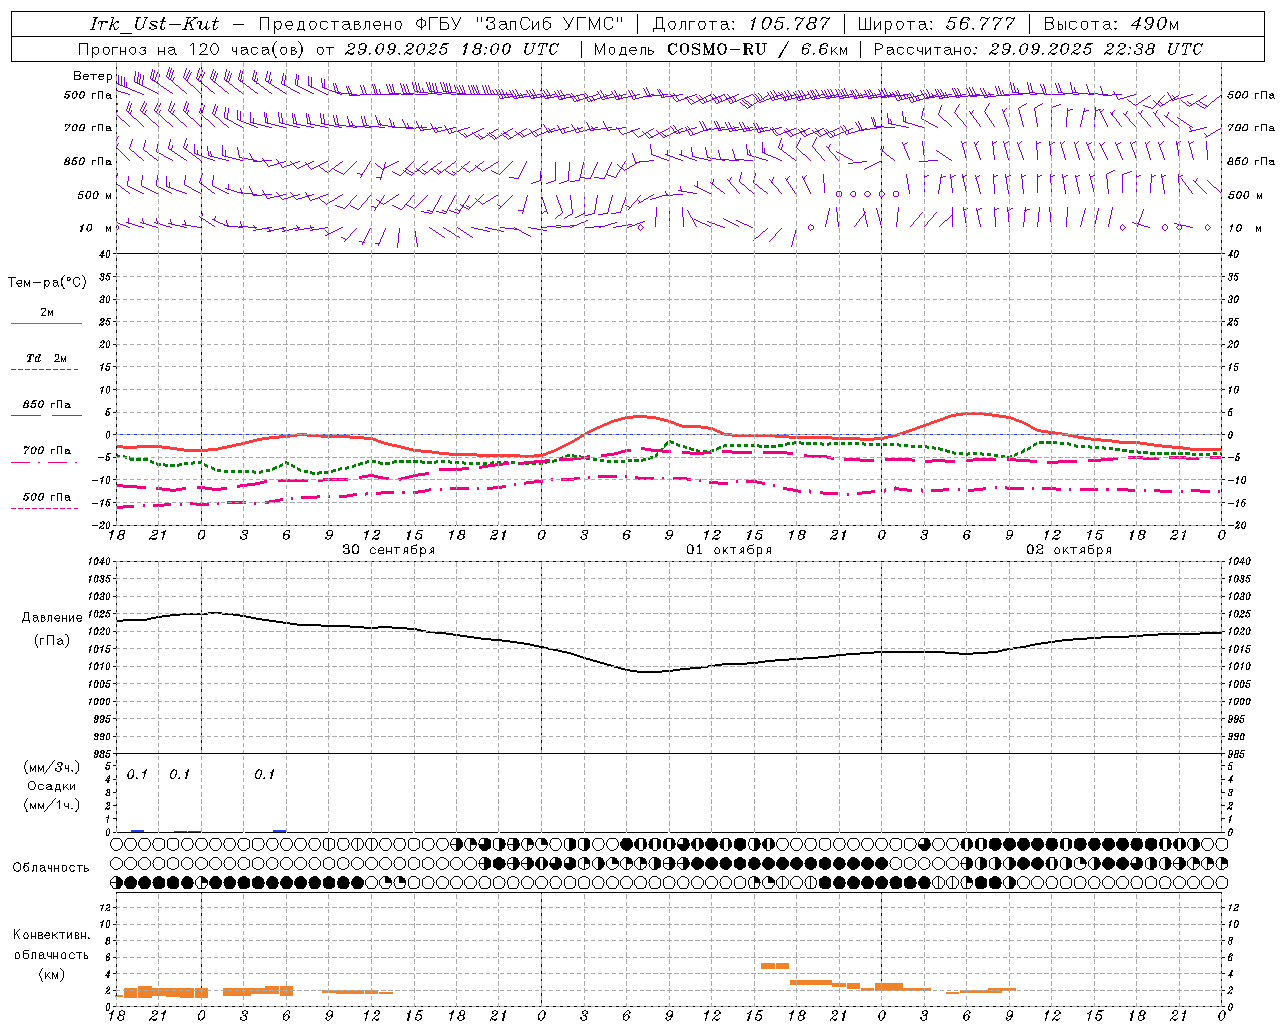The height and width of the screenshot is (1024, 1280).
Task: Click the (мм/3ч.) precipitation unit label
Action: (x=51, y=767)
